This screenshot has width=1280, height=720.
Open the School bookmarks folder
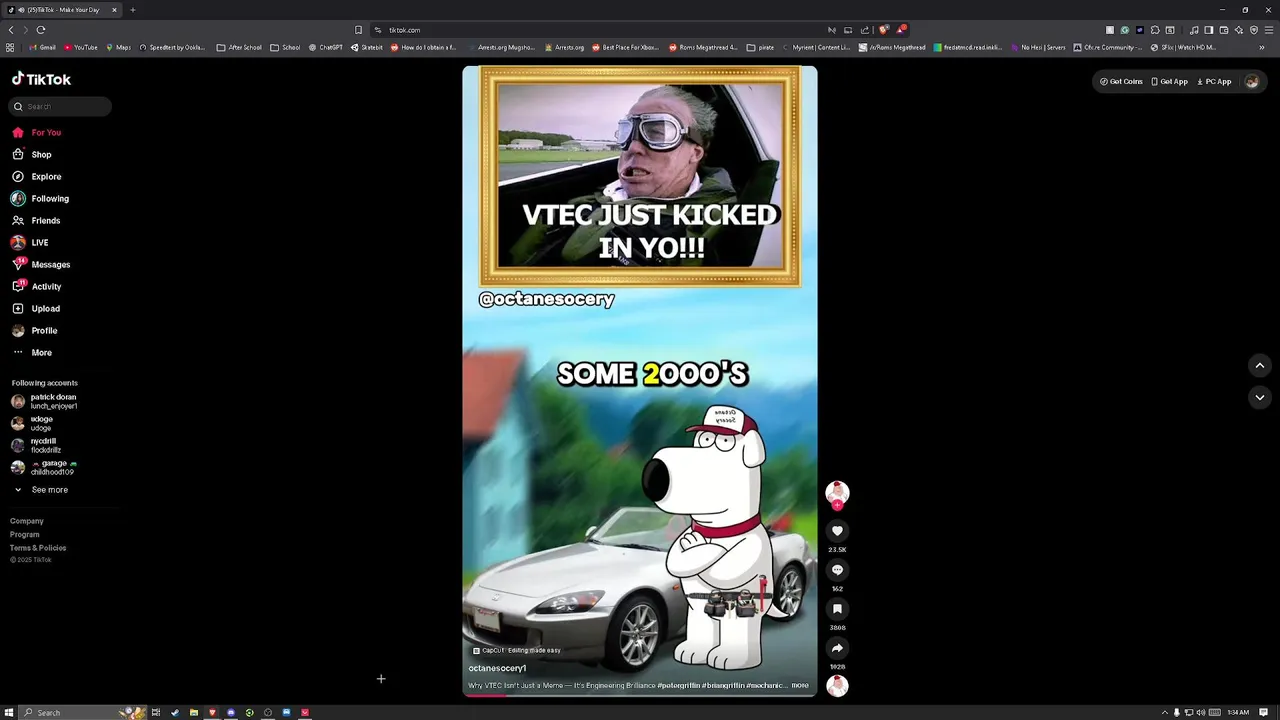click(x=285, y=47)
